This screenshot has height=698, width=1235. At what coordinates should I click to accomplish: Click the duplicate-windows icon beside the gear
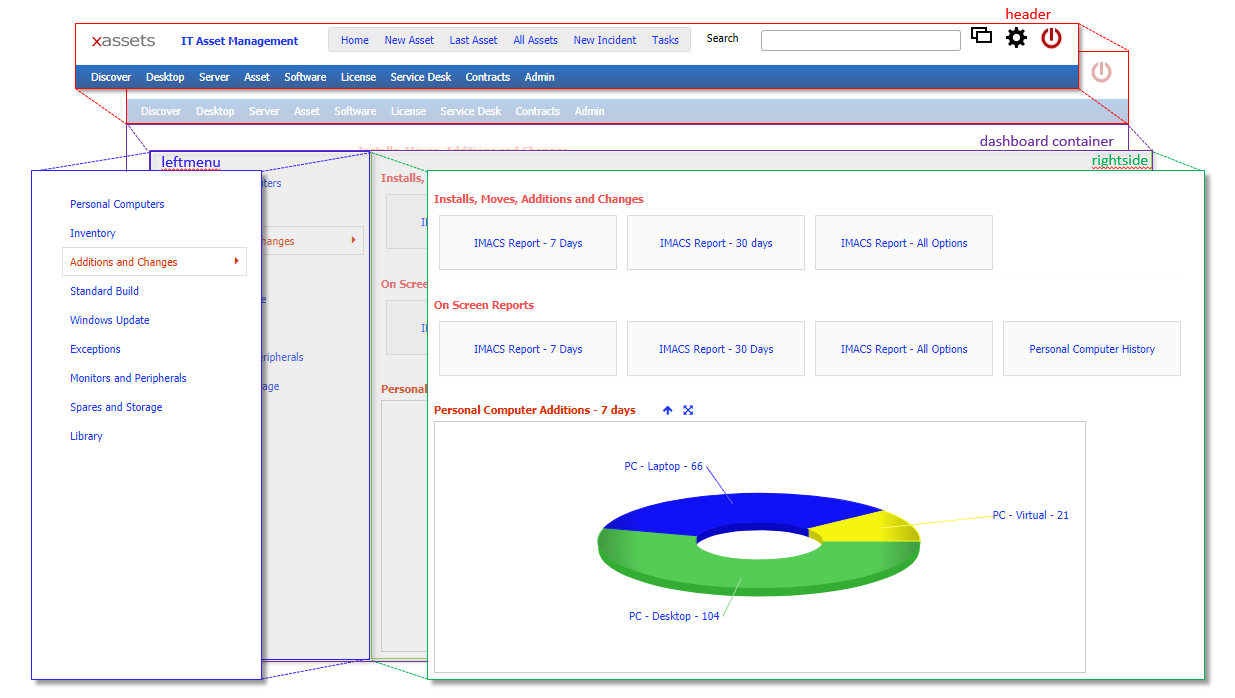981,34
